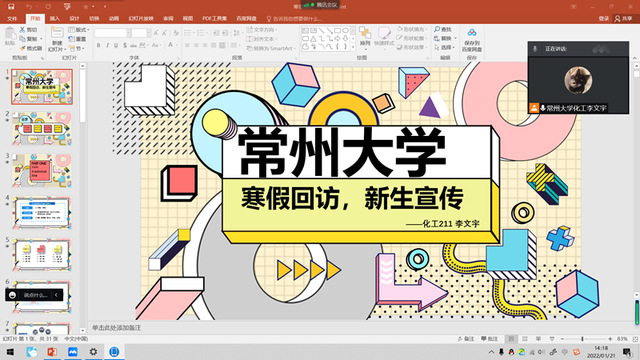The image size is (640, 360).
Task: Toggle the Notes (备注) pane in status bar
Action: (466, 339)
